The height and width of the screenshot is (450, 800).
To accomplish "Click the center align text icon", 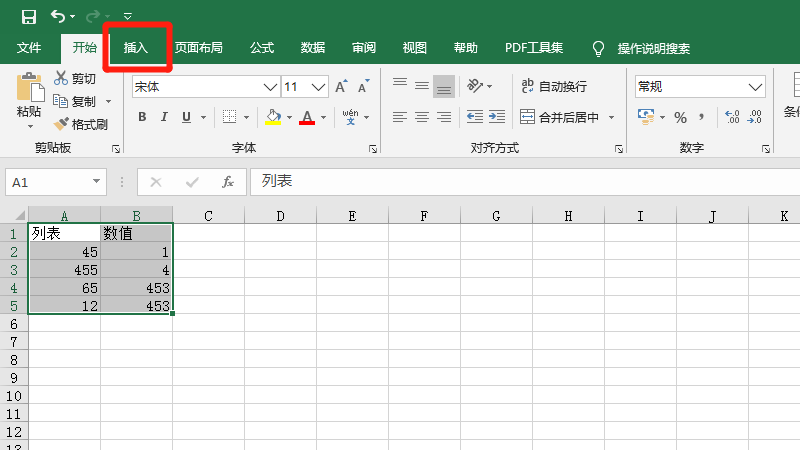I will coord(421,117).
